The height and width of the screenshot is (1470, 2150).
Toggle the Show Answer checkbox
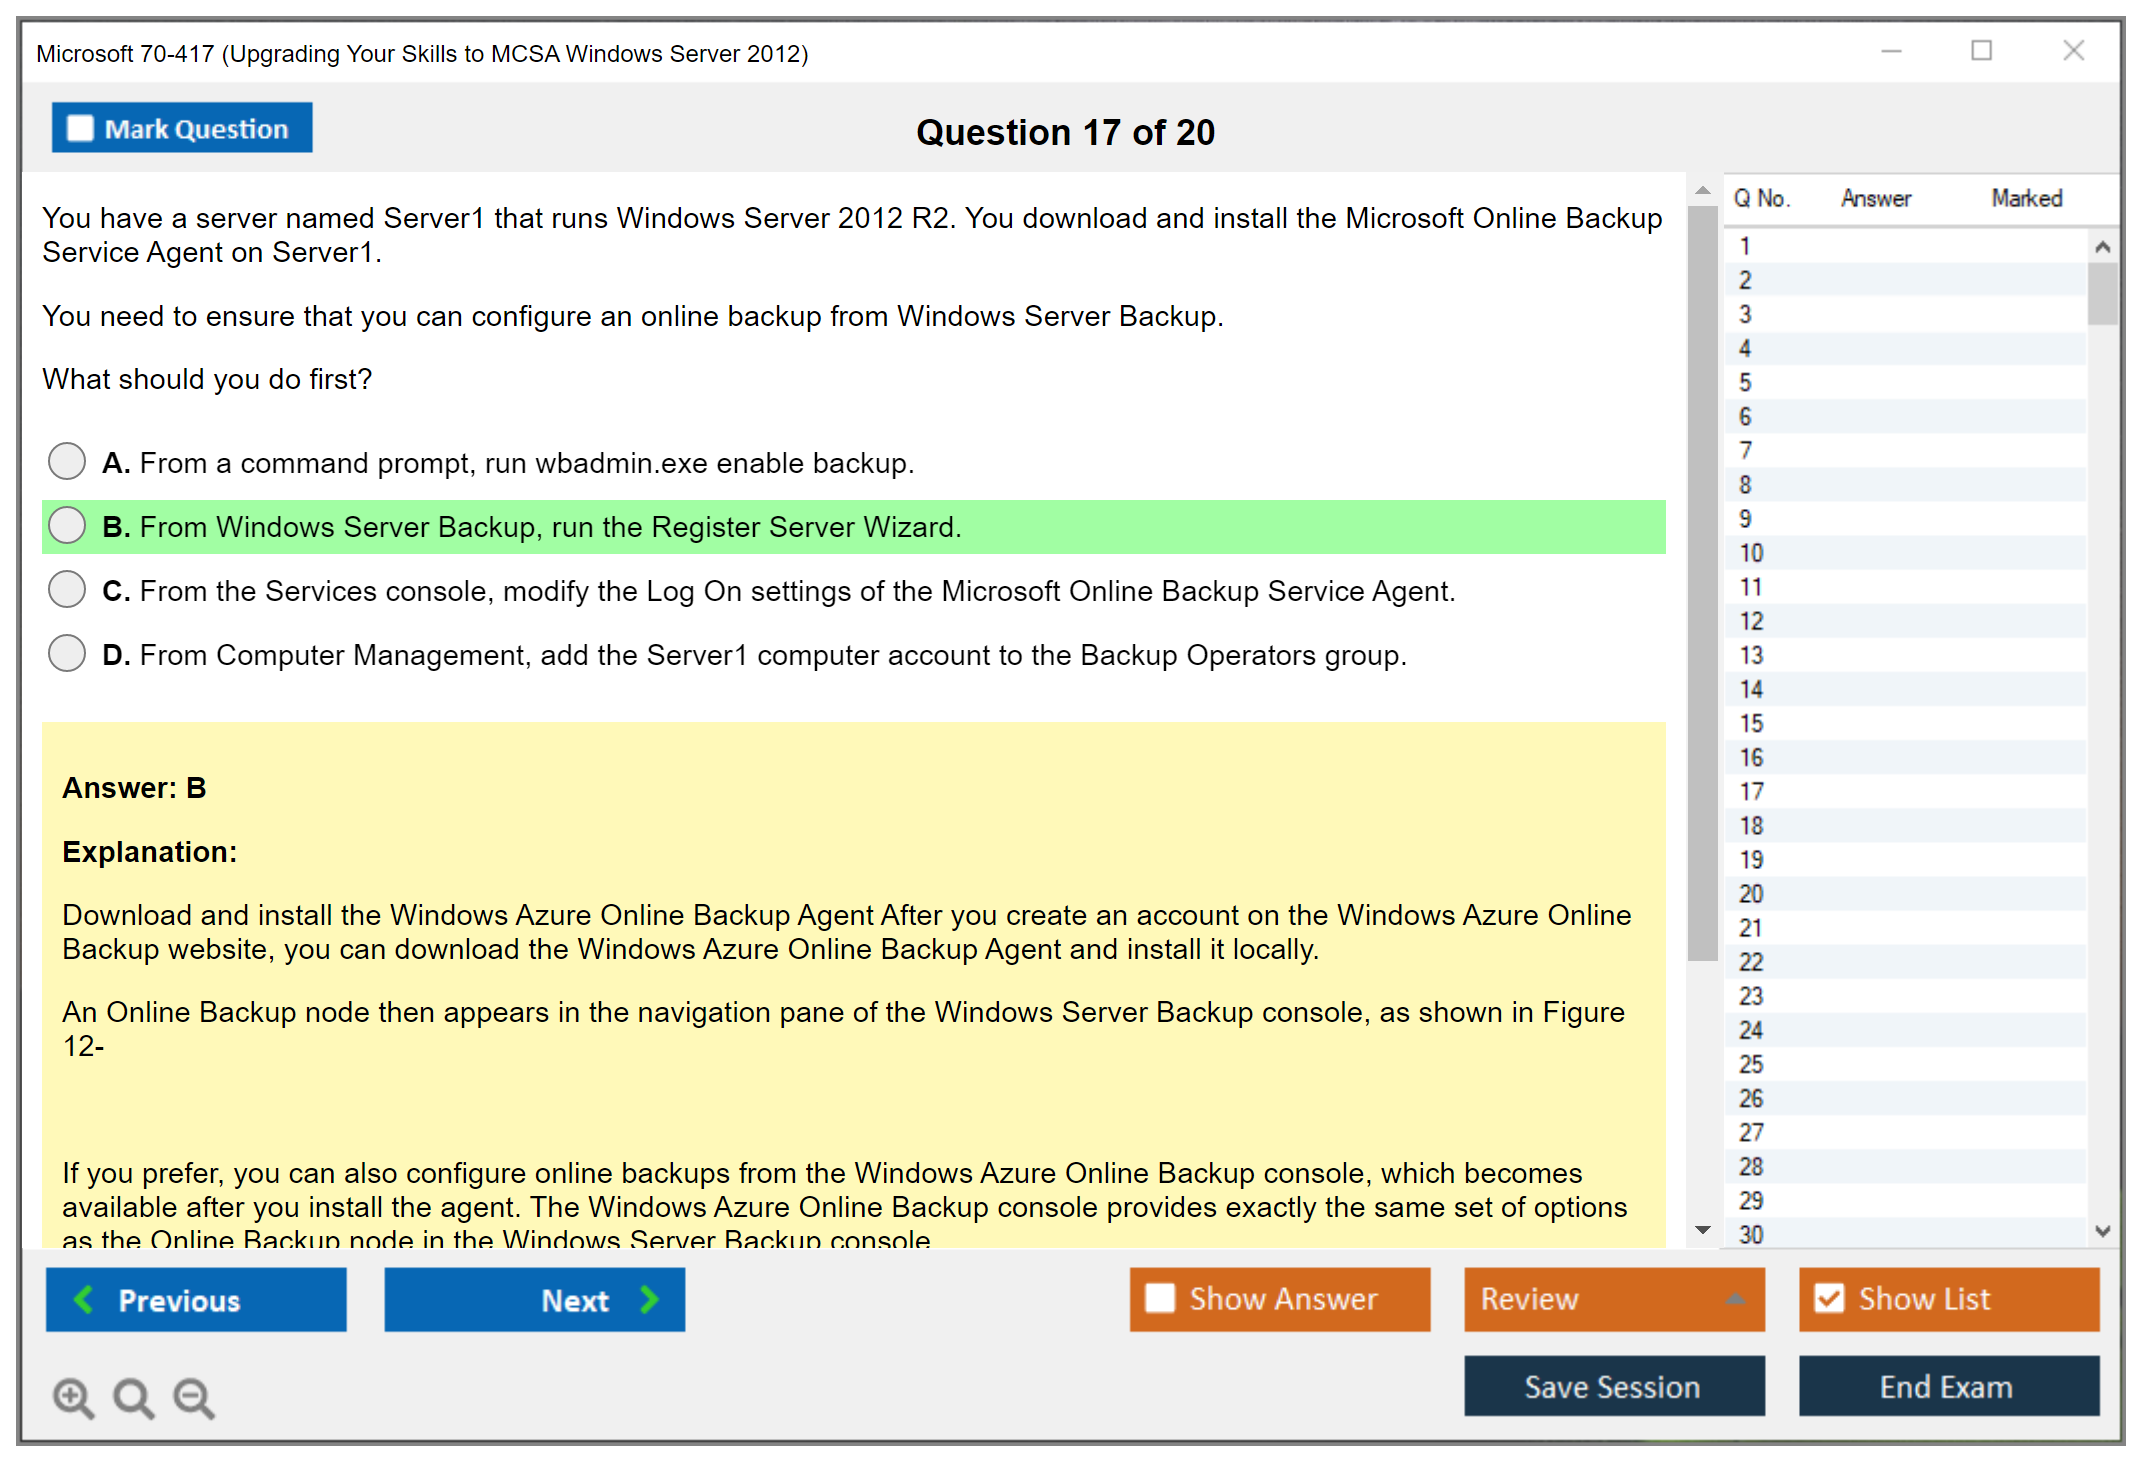(x=1160, y=1298)
